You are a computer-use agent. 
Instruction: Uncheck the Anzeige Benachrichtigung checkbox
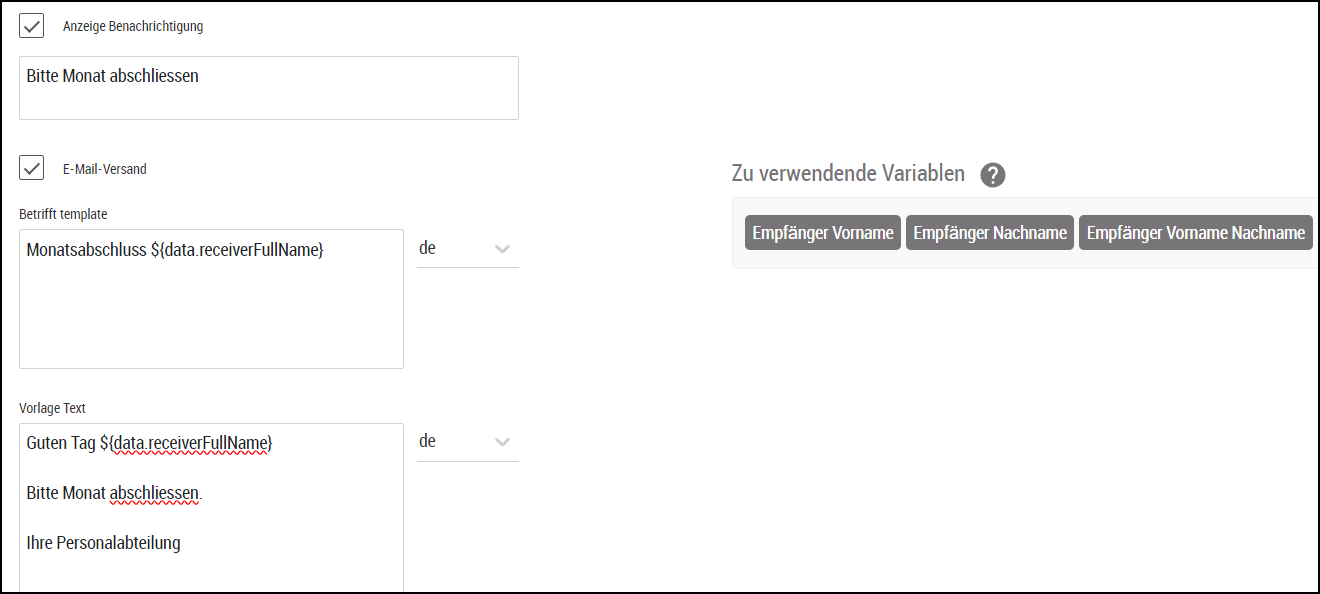32,26
